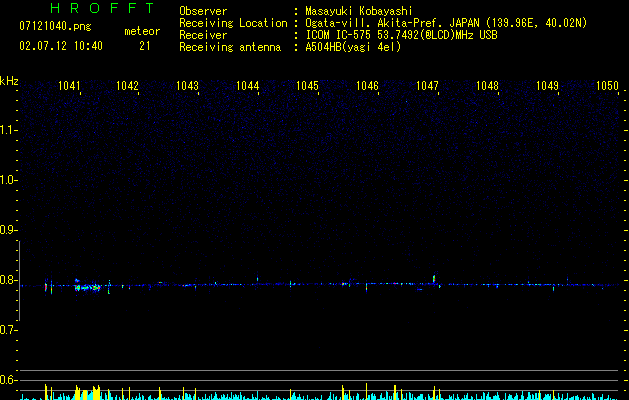
Task: Click the Receiving antenna A504HB text
Action: (x=353, y=47)
